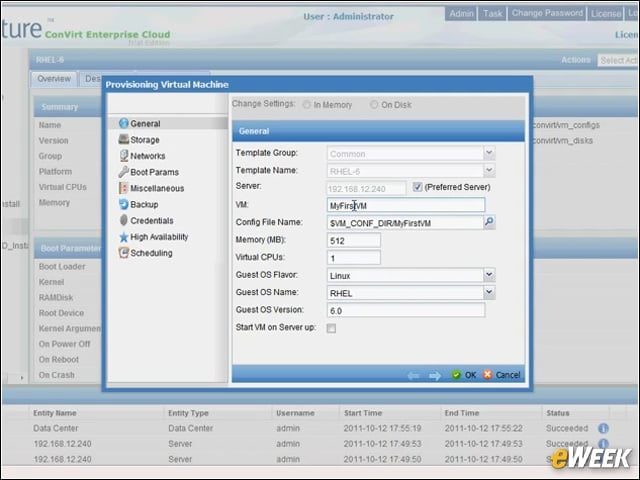Screen dimensions: 640x480
Task: Select the Boot Params section label
Action: point(154,172)
